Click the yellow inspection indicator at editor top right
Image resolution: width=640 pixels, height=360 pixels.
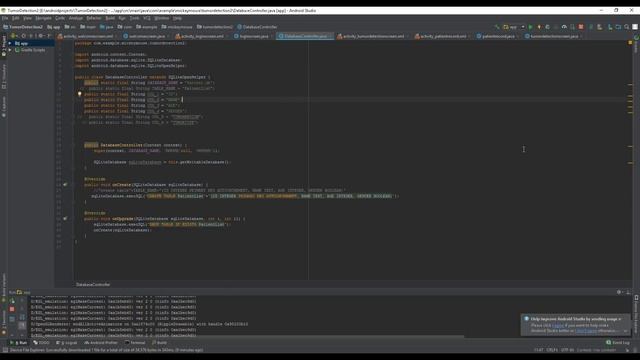click(630, 42)
